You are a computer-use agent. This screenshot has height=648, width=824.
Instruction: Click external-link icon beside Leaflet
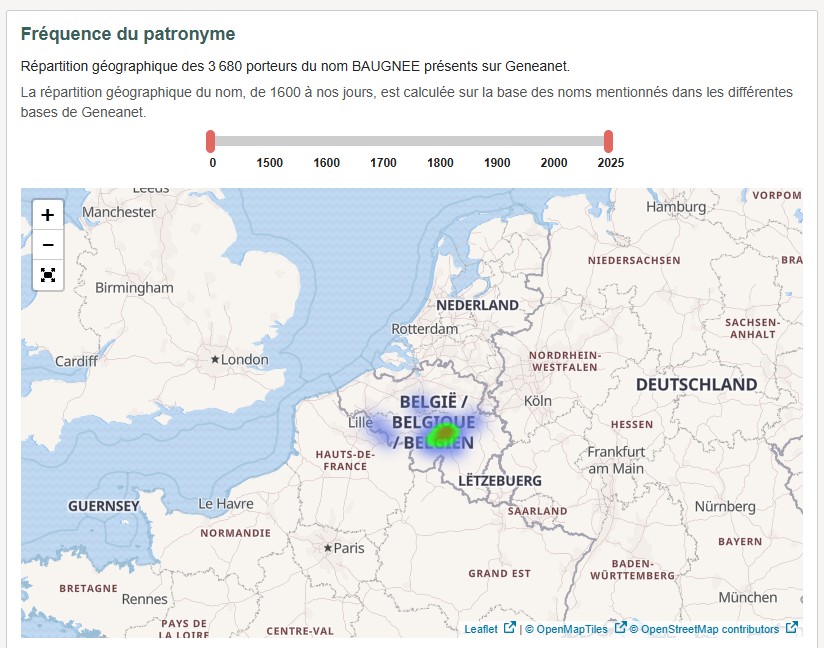(510, 628)
